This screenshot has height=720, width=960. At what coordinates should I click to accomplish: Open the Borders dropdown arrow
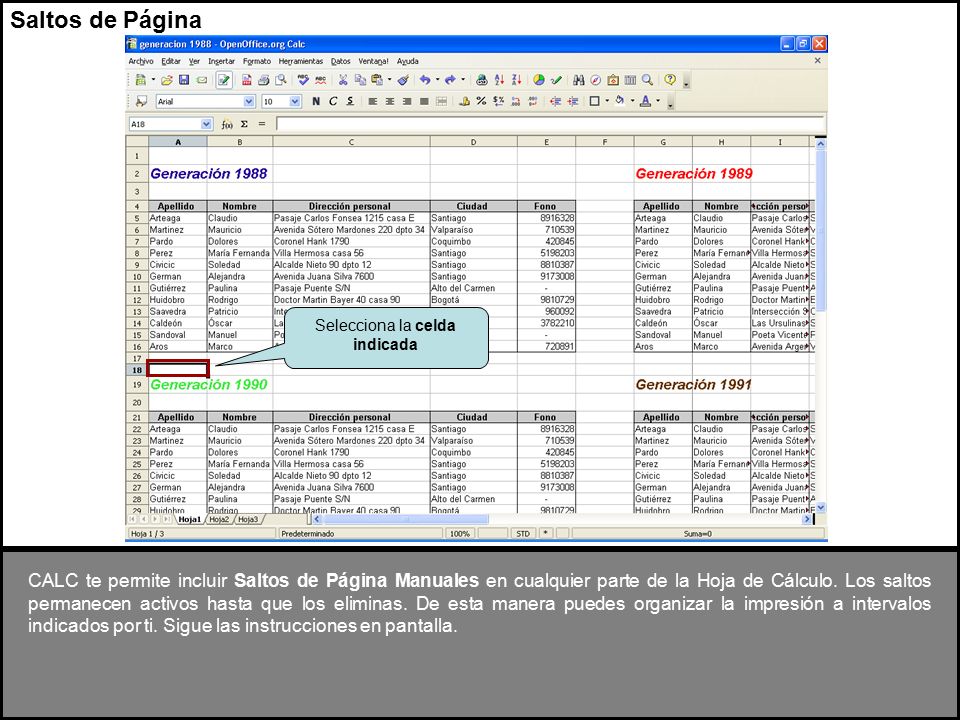click(607, 102)
